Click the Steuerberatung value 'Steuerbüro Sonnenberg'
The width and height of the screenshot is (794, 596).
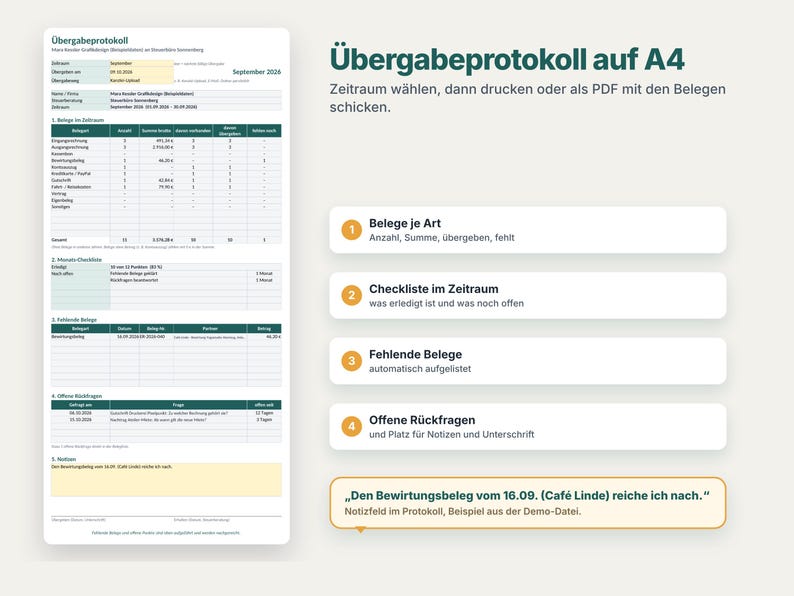134,100
